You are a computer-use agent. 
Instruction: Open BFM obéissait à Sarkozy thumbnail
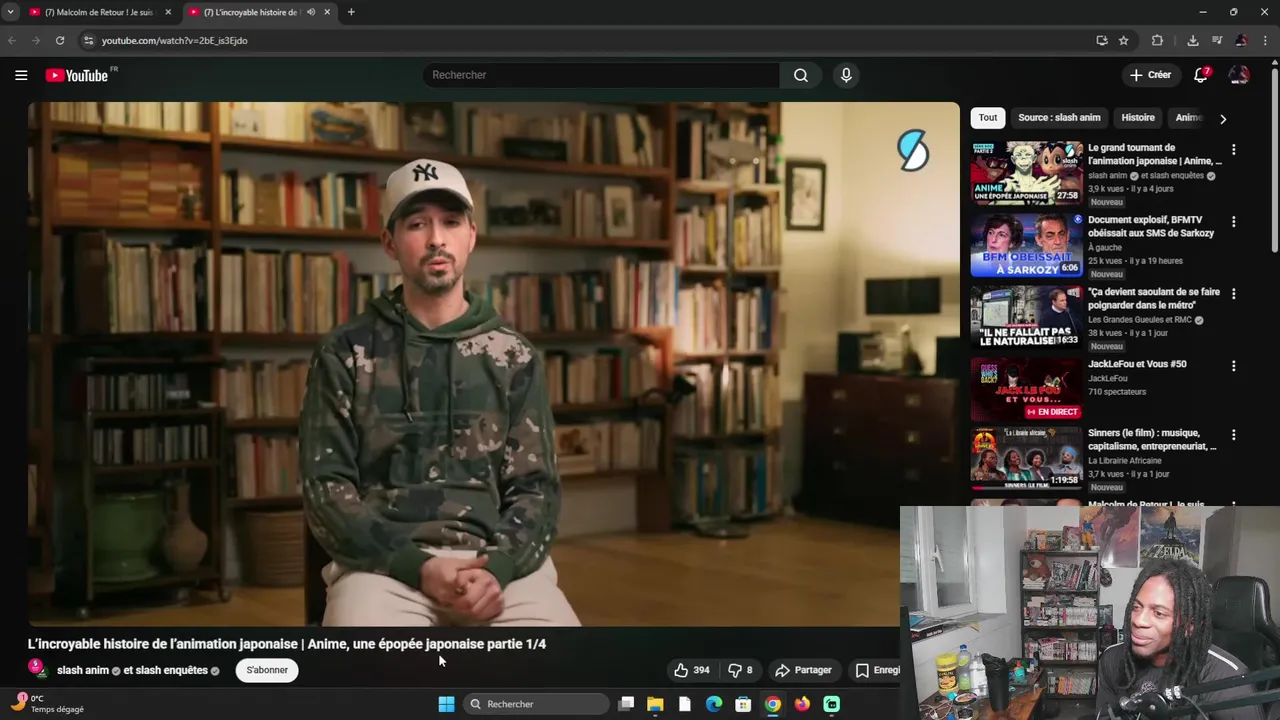tap(1026, 245)
